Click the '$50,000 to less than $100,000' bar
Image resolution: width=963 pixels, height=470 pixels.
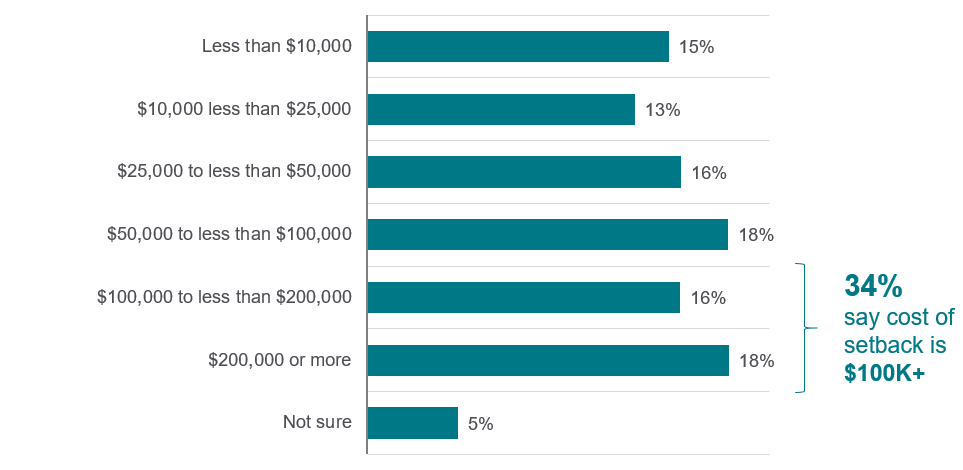click(x=547, y=235)
